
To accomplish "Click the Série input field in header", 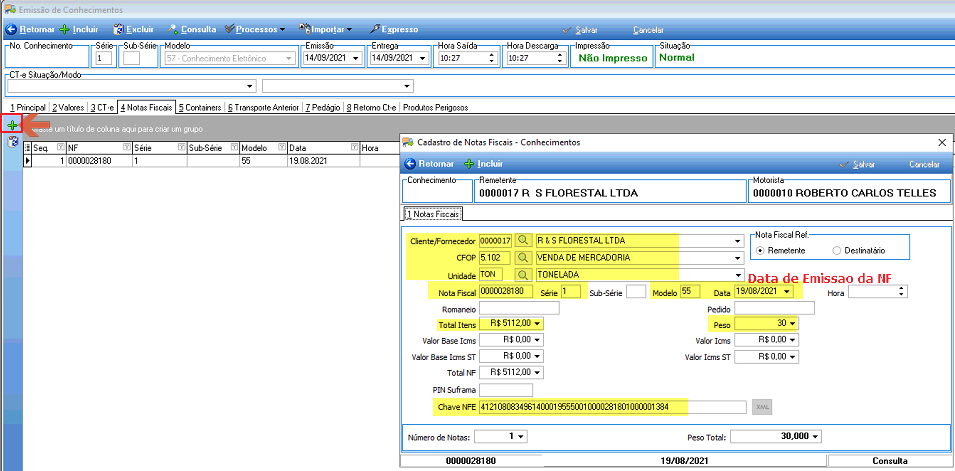I will coord(104,58).
